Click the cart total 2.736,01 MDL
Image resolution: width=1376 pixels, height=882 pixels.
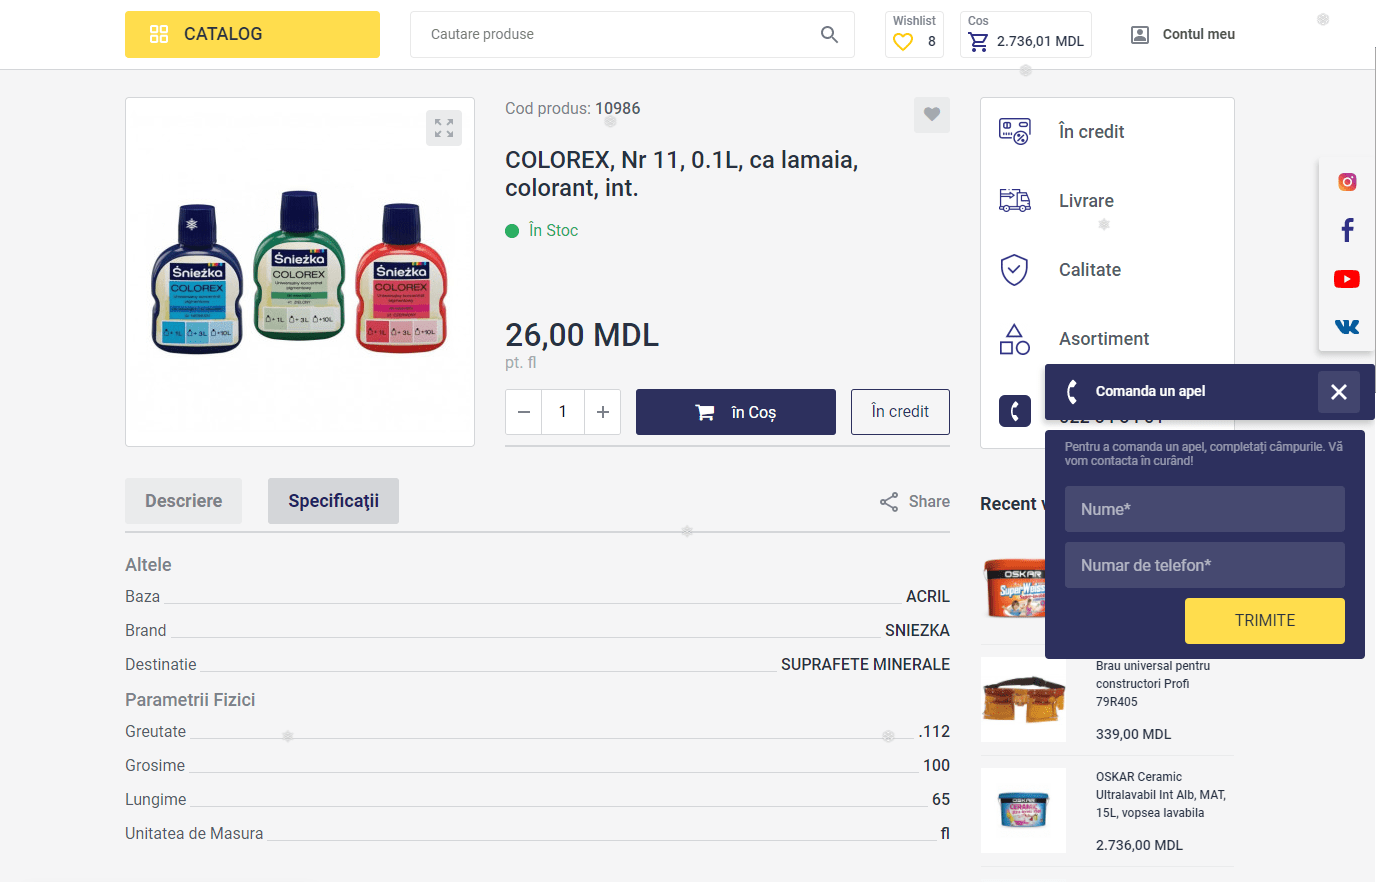tap(1040, 42)
